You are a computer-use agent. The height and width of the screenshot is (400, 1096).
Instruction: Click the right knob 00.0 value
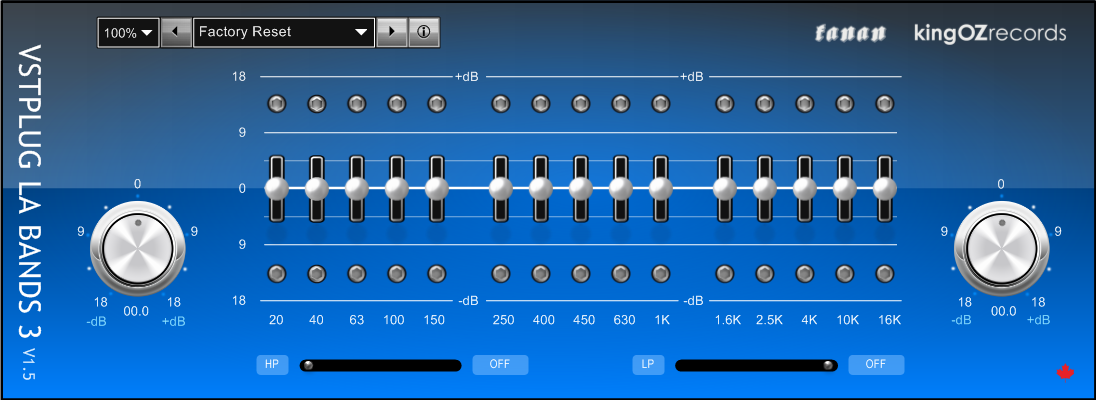(x=1003, y=312)
